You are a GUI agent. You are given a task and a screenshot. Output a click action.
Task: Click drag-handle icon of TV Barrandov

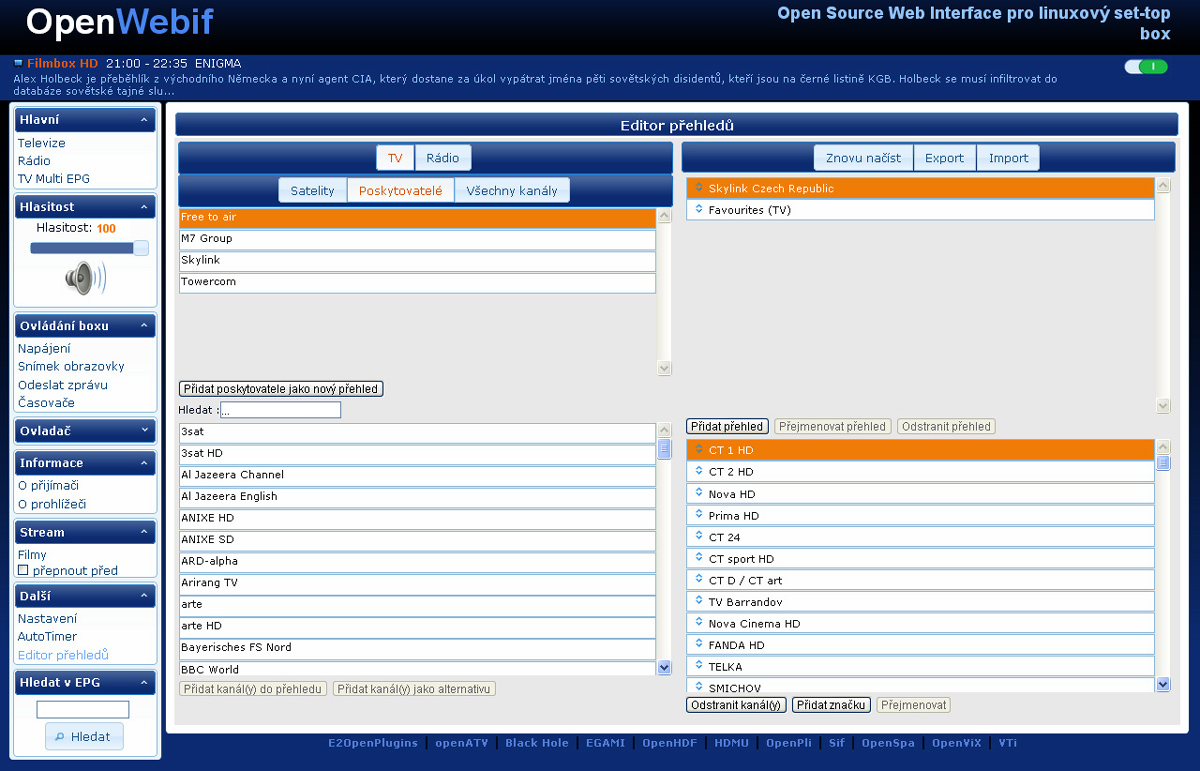click(699, 602)
